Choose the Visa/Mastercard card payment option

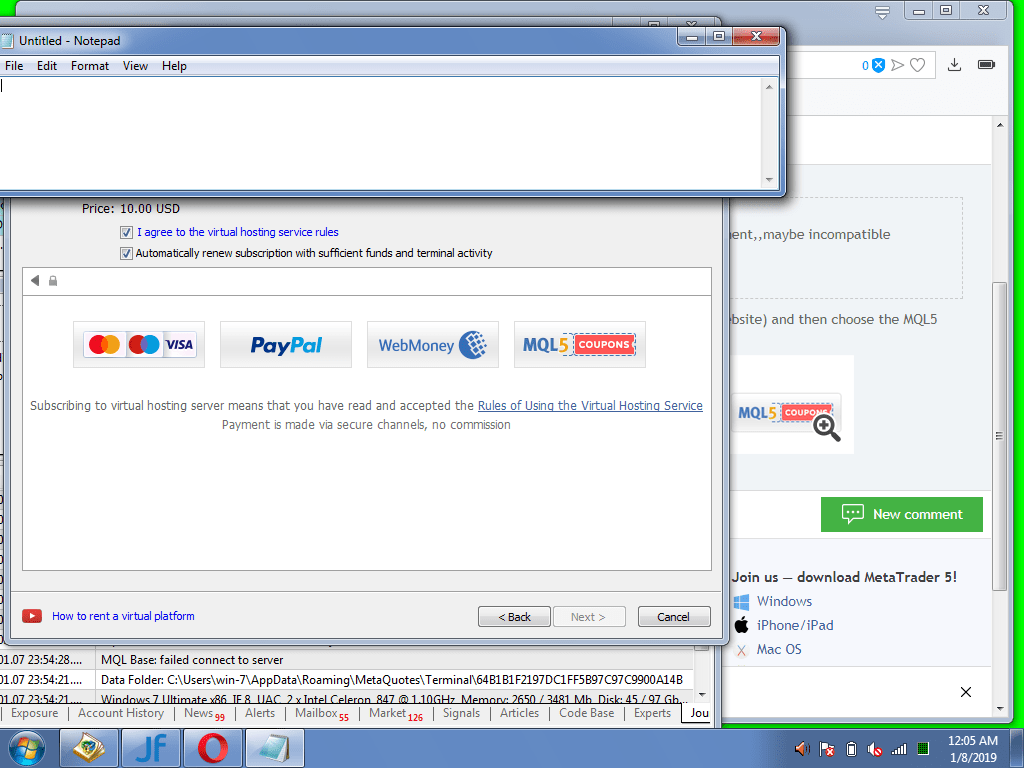[139, 344]
